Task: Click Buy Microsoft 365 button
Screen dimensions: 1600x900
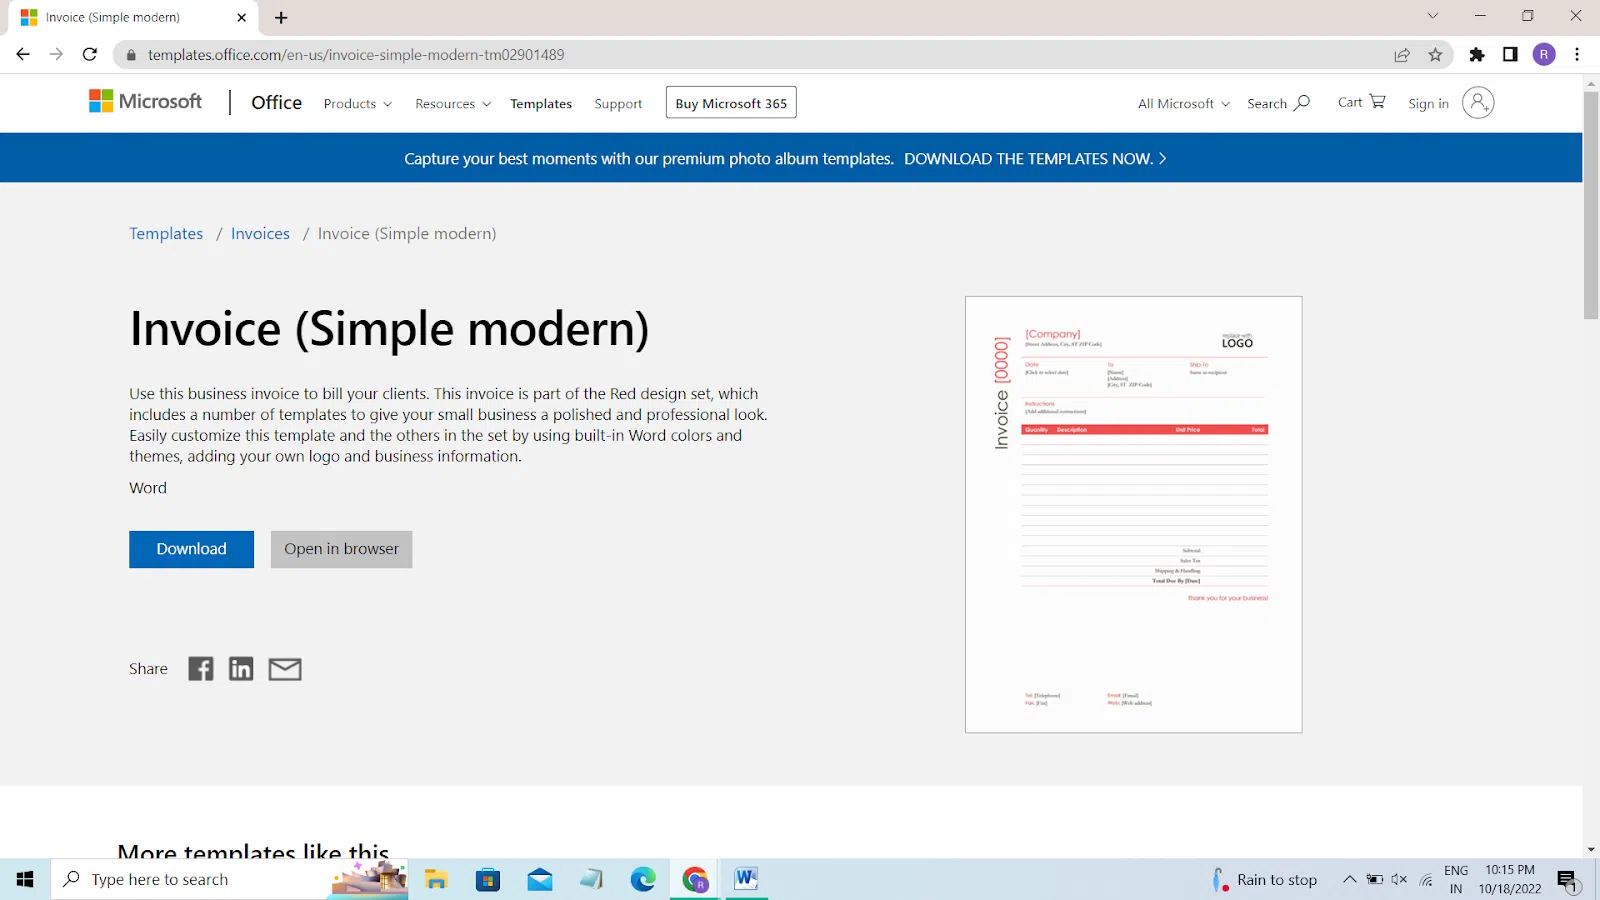Action: (x=731, y=103)
